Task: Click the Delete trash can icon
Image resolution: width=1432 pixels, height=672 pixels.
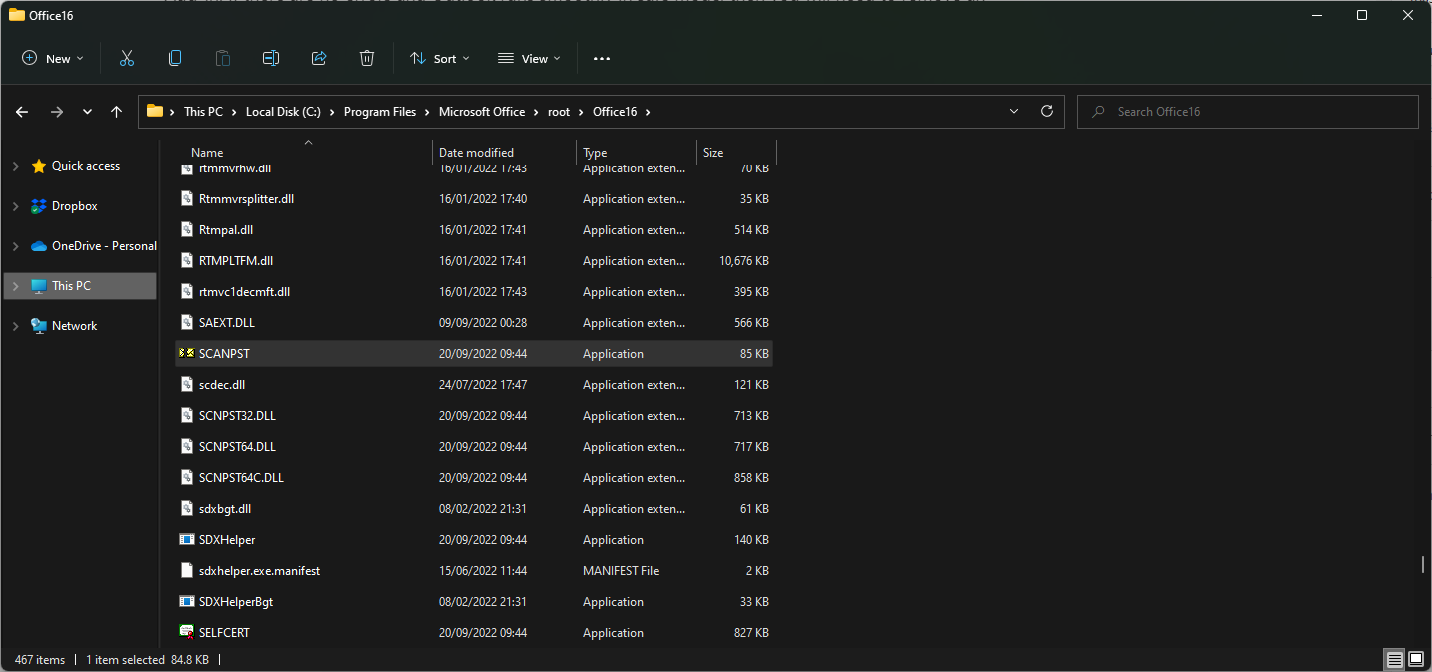Action: [x=367, y=59]
